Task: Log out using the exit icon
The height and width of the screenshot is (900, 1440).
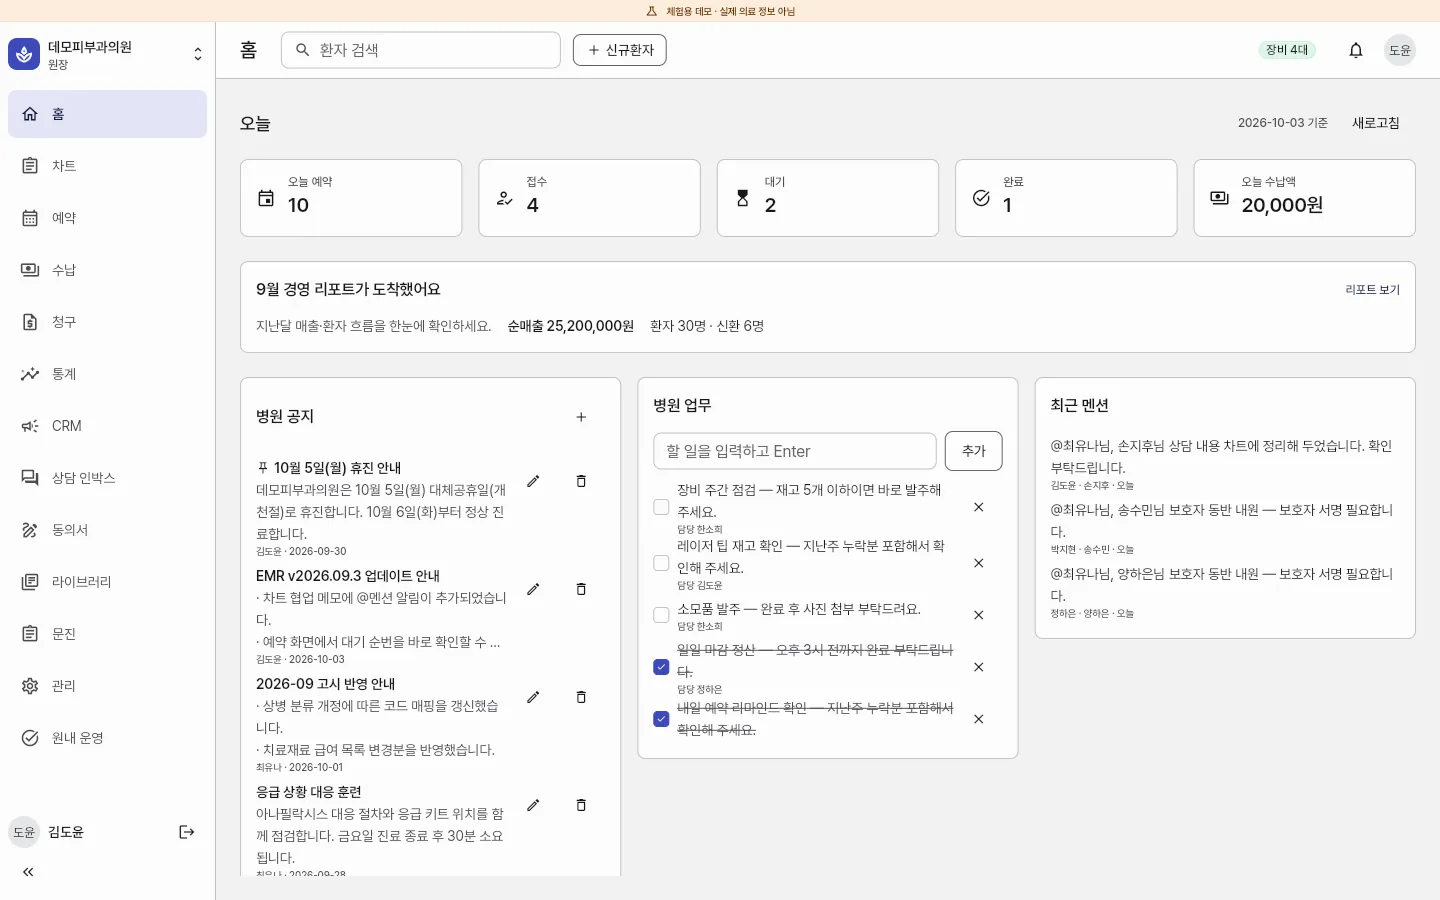Action: click(187, 832)
